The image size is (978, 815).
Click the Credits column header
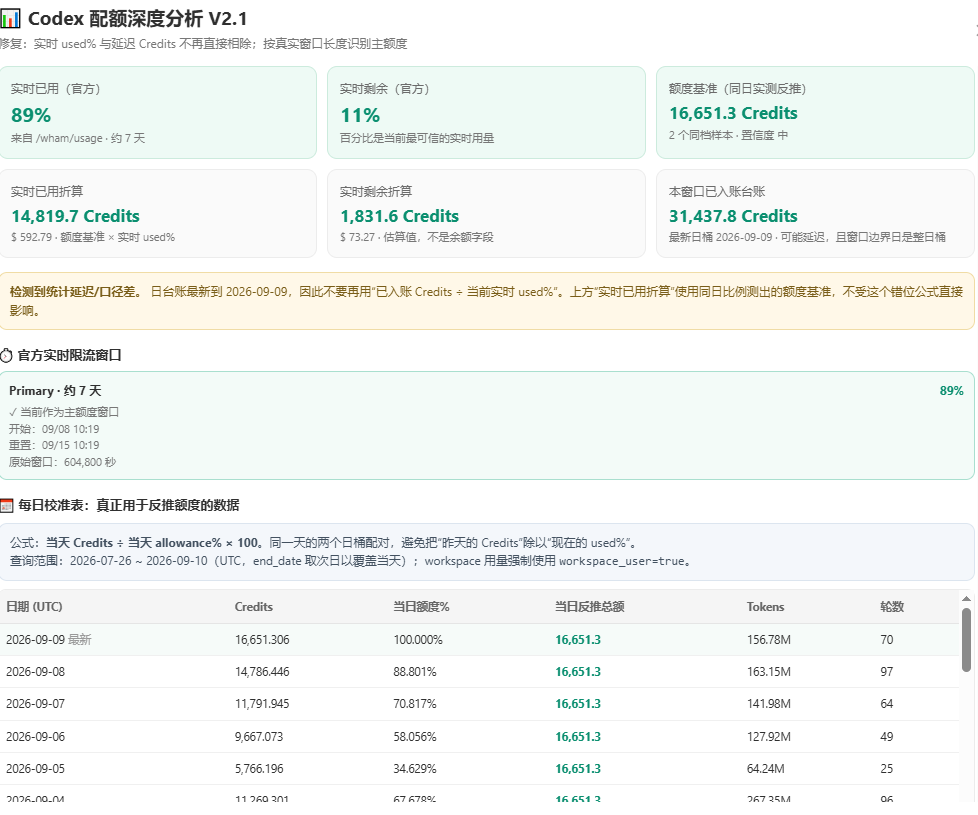254,607
